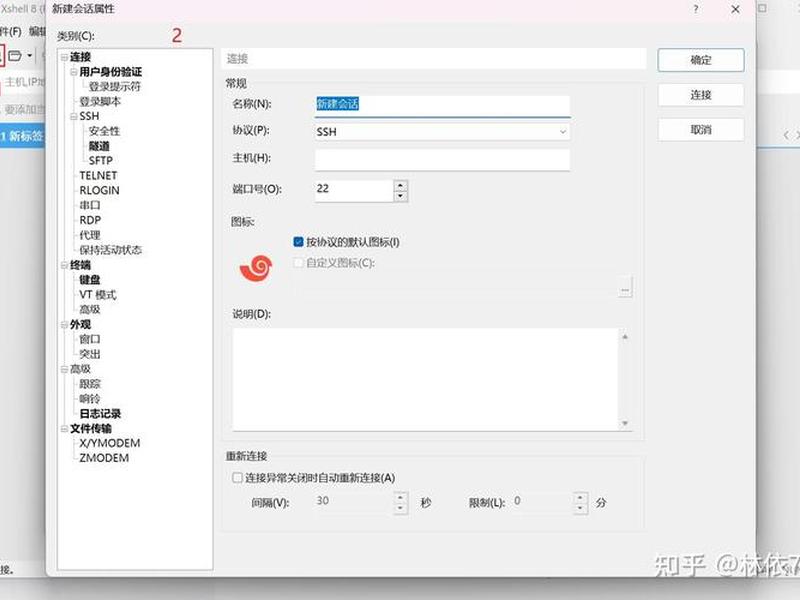Select 保持活动状态 in category tree
The width and height of the screenshot is (800, 600).
coord(110,250)
